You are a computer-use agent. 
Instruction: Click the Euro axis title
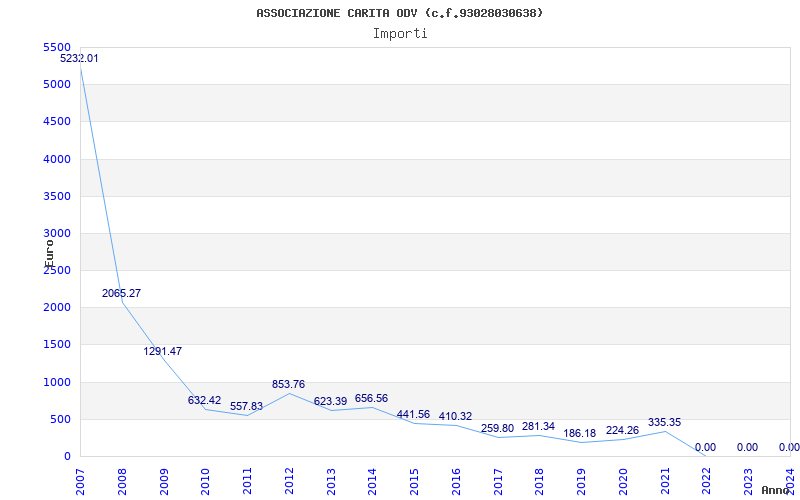(49, 254)
